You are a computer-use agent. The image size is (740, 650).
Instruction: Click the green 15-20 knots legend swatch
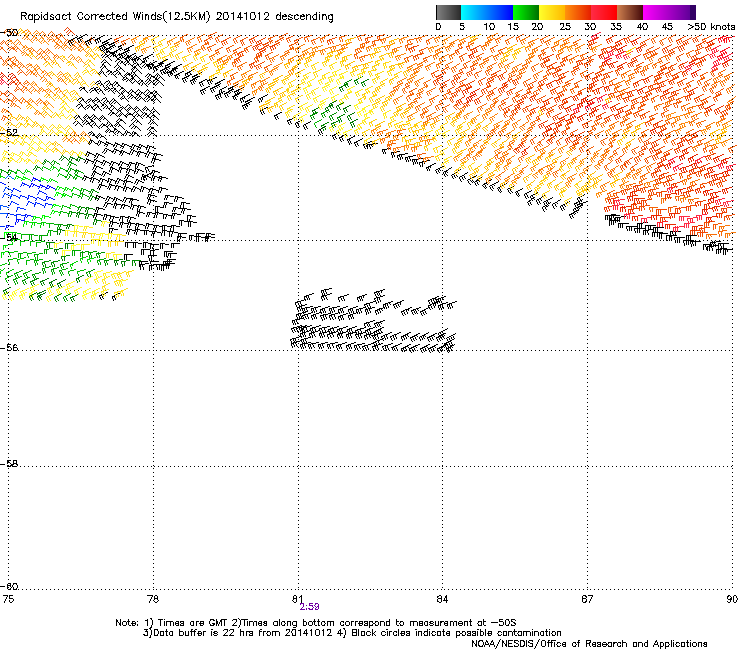click(525, 12)
